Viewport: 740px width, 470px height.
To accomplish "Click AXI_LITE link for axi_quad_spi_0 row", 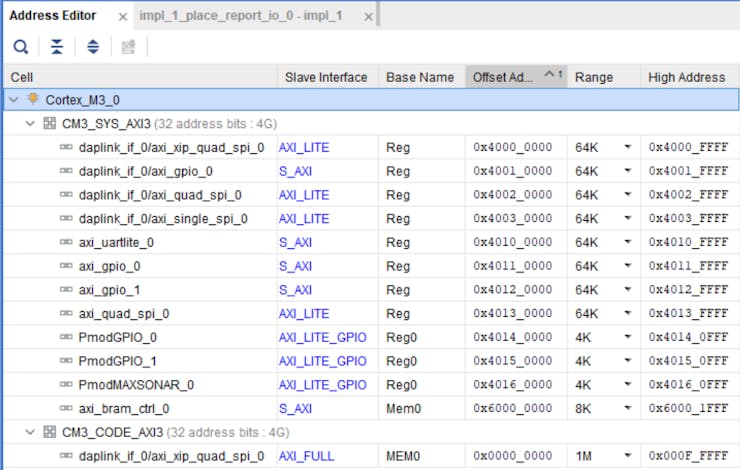I will coord(304,313).
